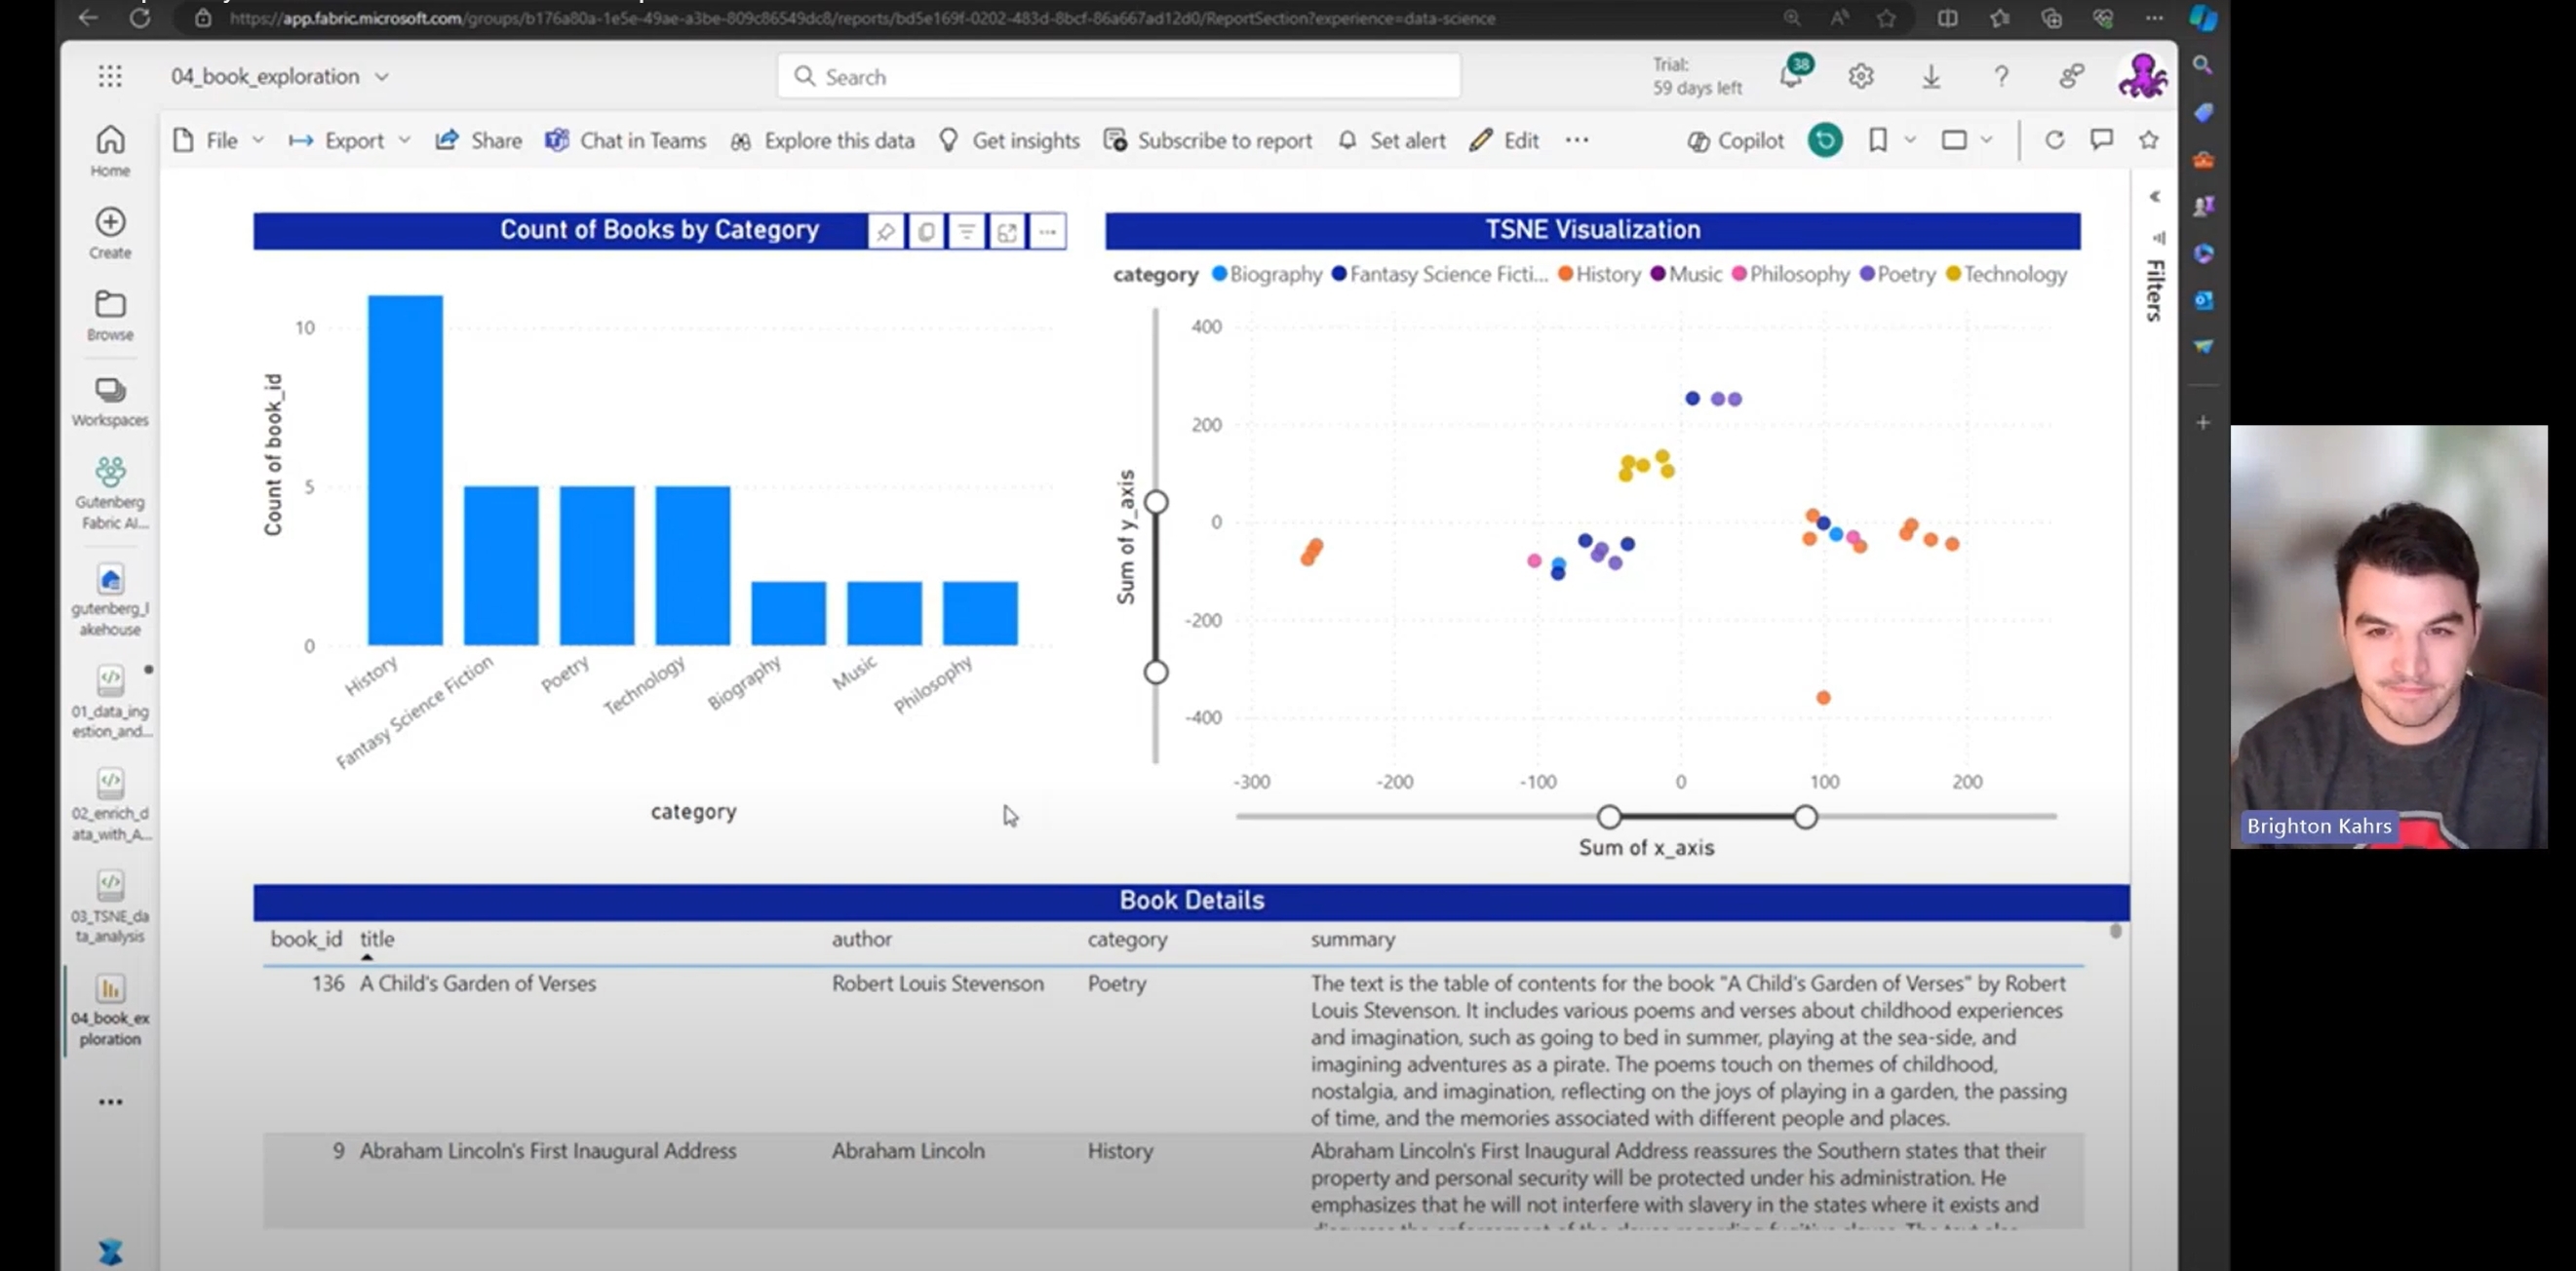Click the notifications bell icon

1791,77
